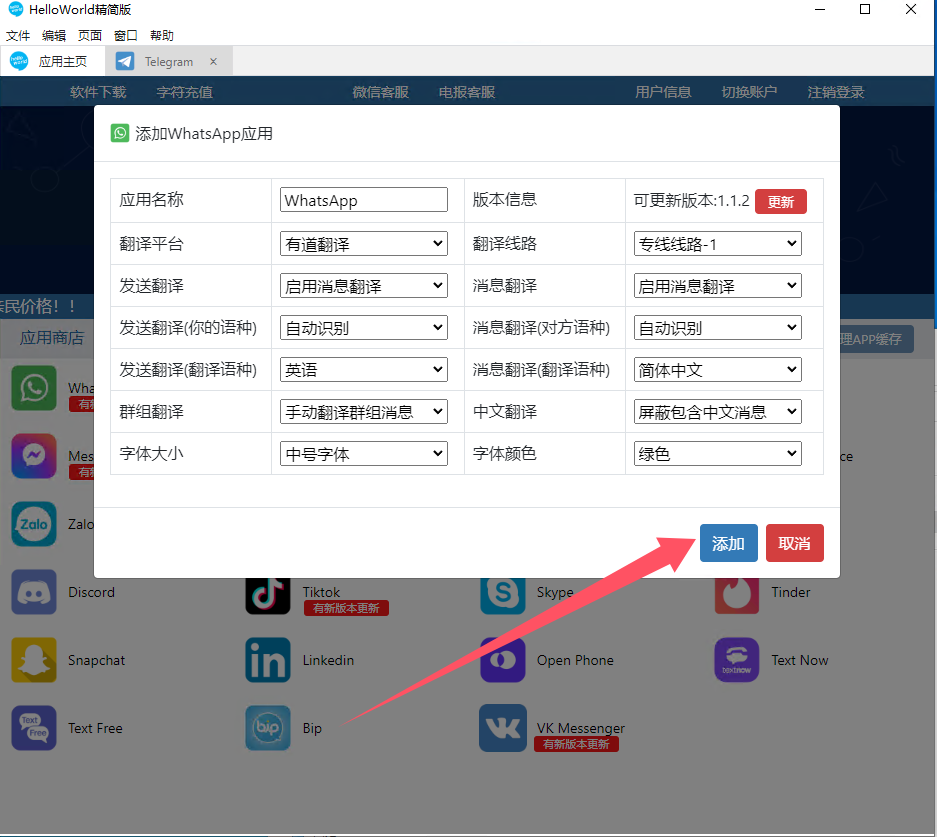Open the 消息翻译 dropdown
Viewport: 937px width, 837px height.
coord(717,286)
